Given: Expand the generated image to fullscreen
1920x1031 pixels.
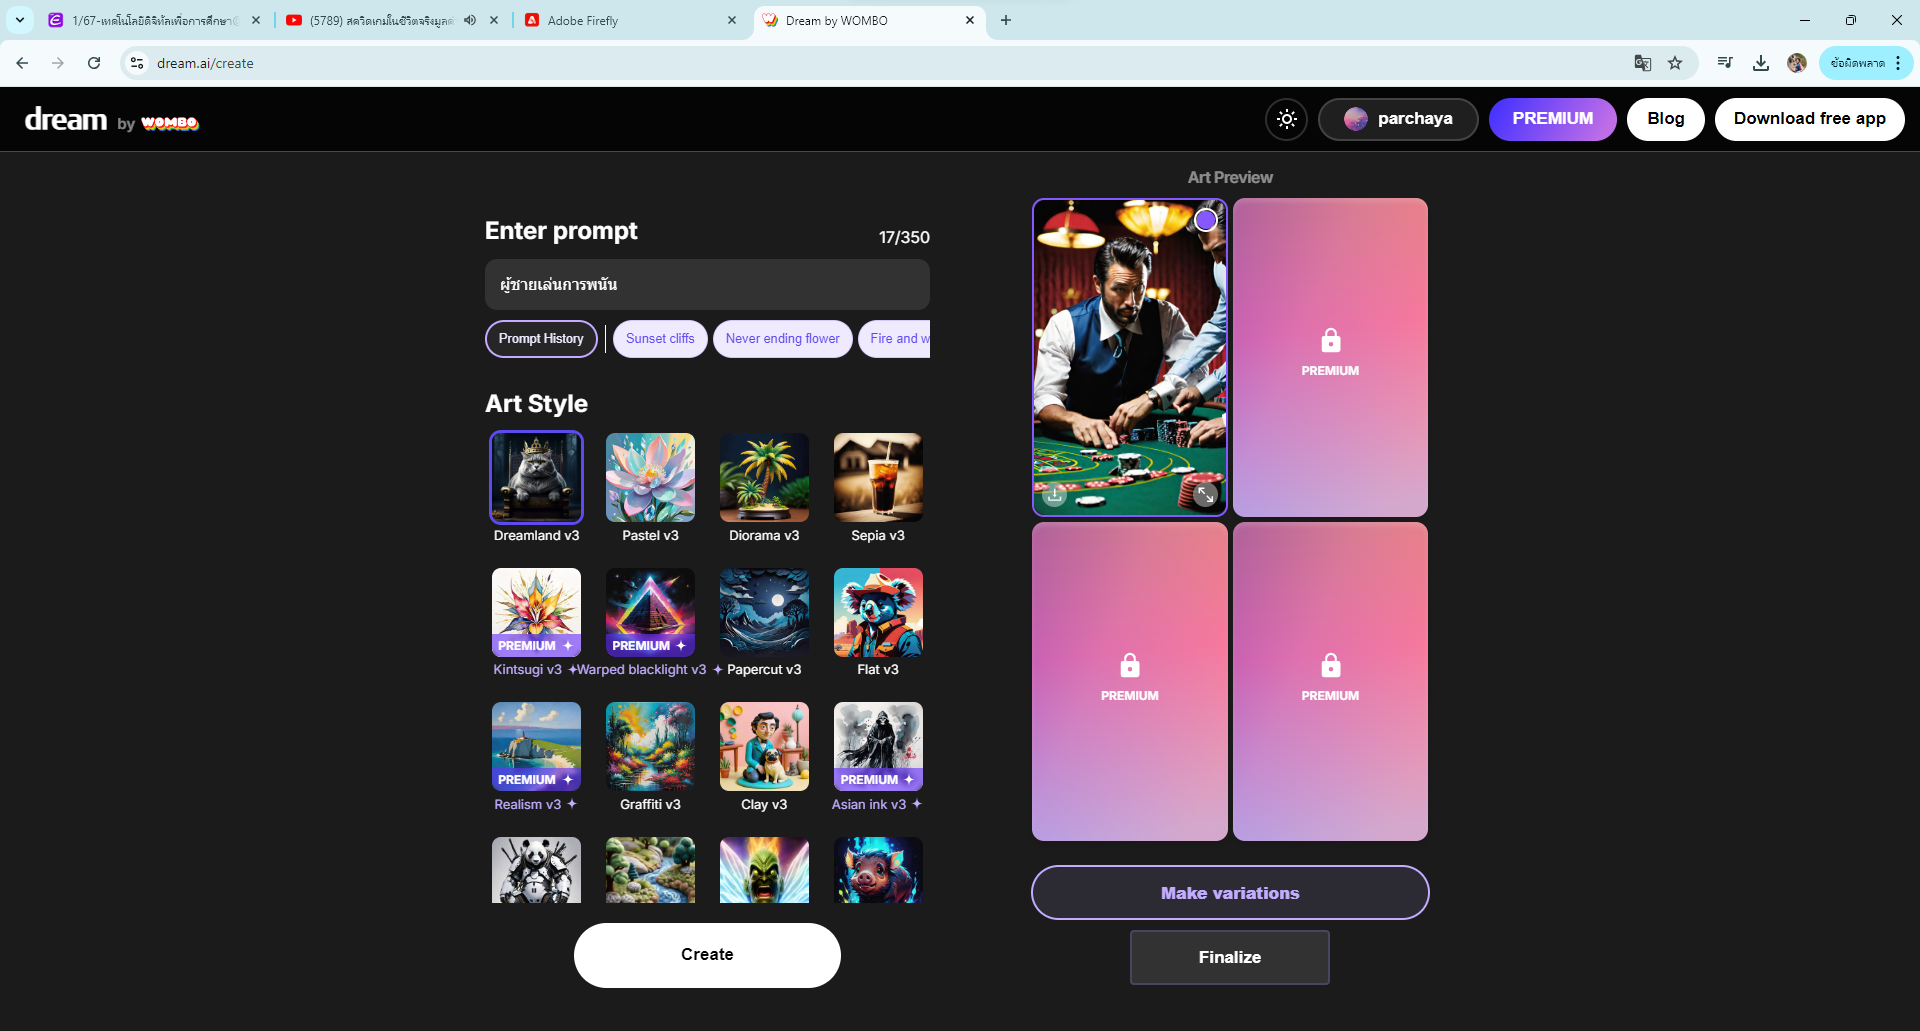Looking at the screenshot, I should pos(1205,494).
